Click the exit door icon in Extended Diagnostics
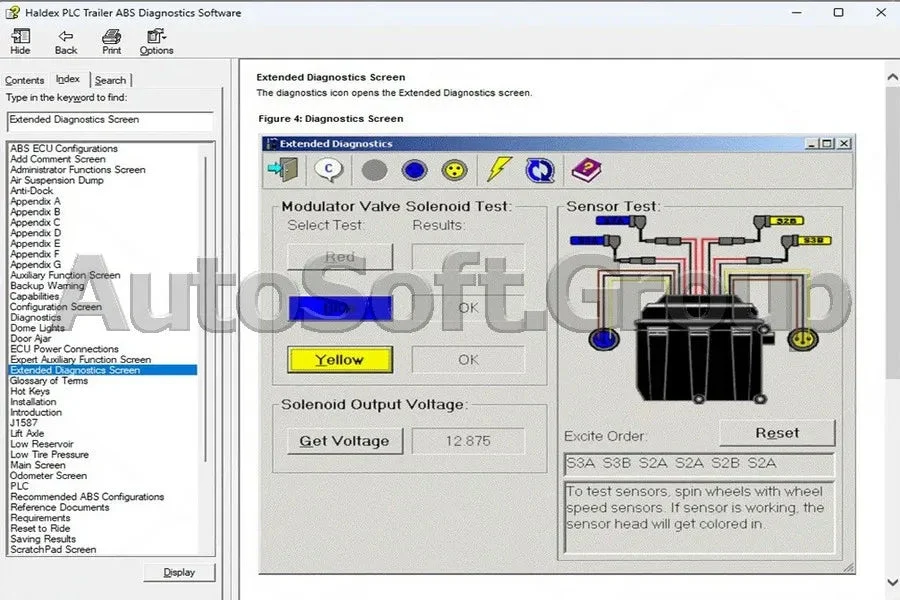The width and height of the screenshot is (900, 600). (283, 170)
